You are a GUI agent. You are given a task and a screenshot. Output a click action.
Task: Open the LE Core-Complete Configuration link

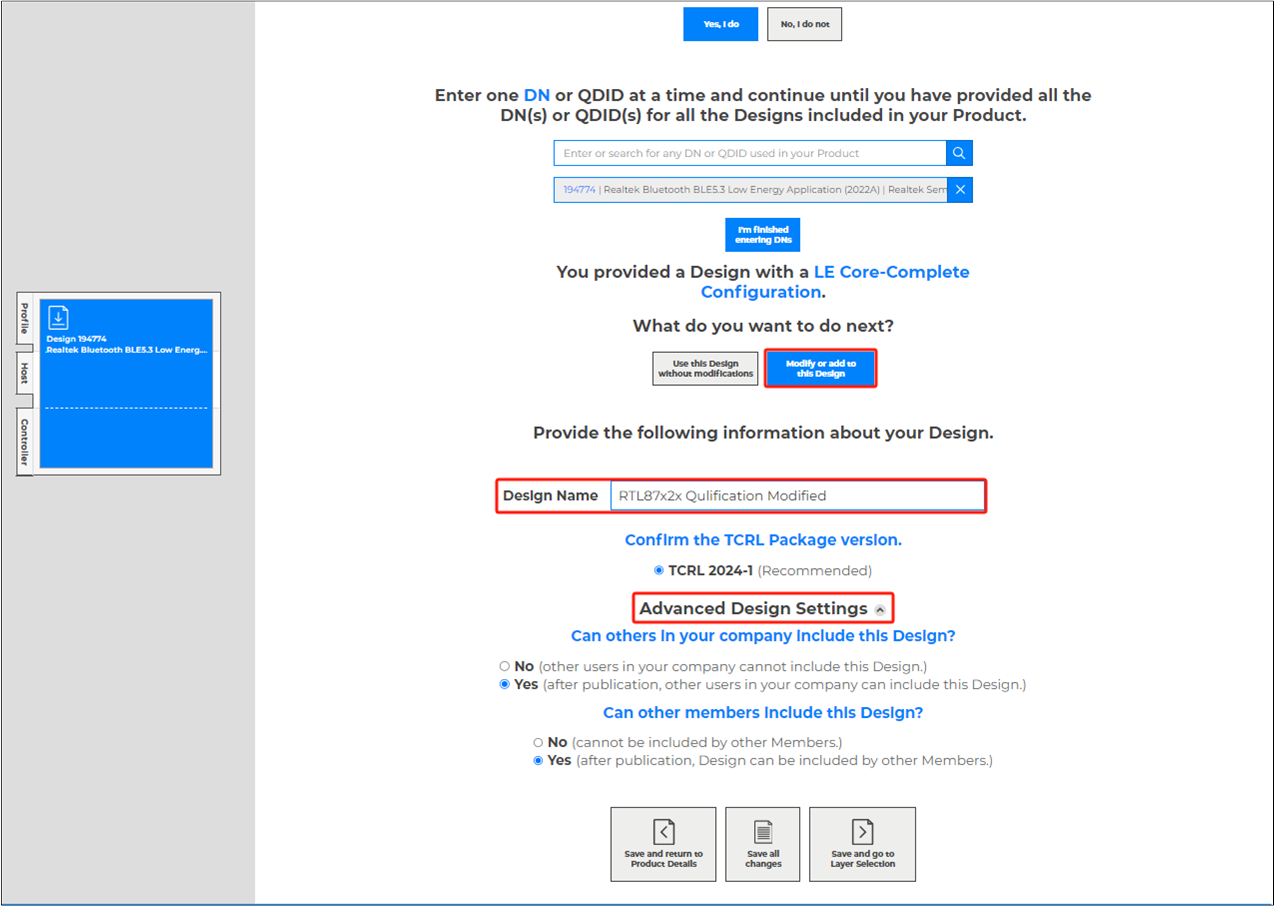click(x=835, y=282)
